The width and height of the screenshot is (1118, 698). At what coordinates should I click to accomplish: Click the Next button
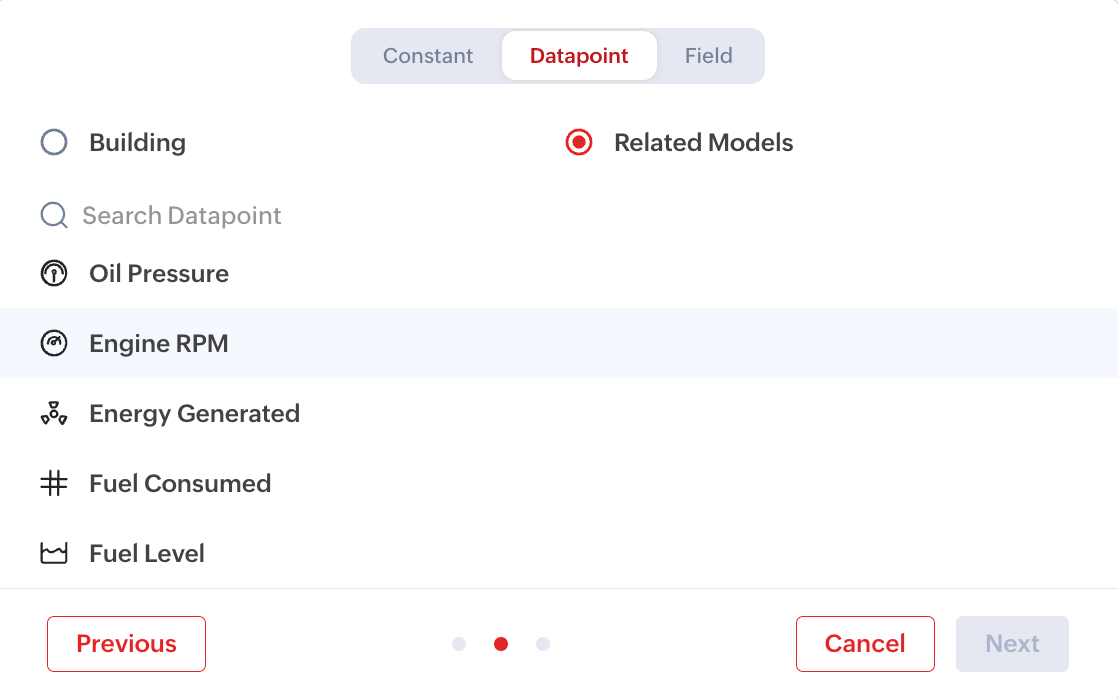[1012, 644]
